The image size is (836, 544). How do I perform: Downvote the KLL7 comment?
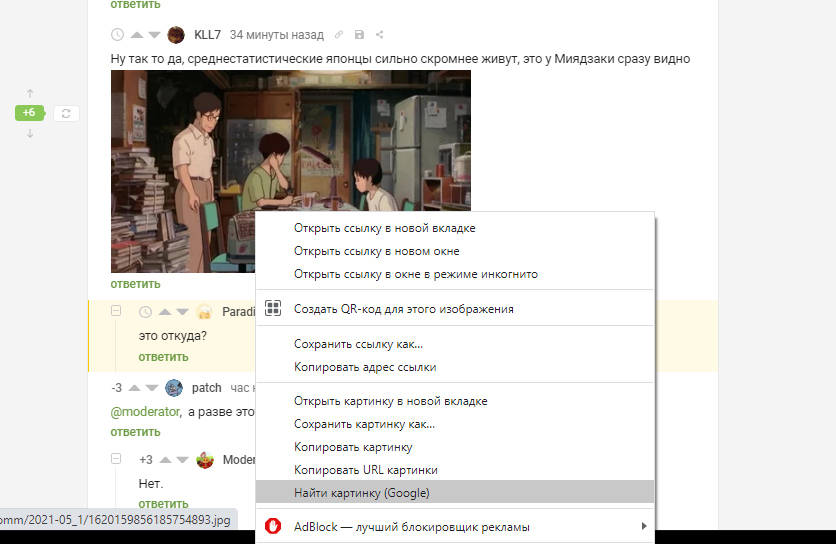155,35
